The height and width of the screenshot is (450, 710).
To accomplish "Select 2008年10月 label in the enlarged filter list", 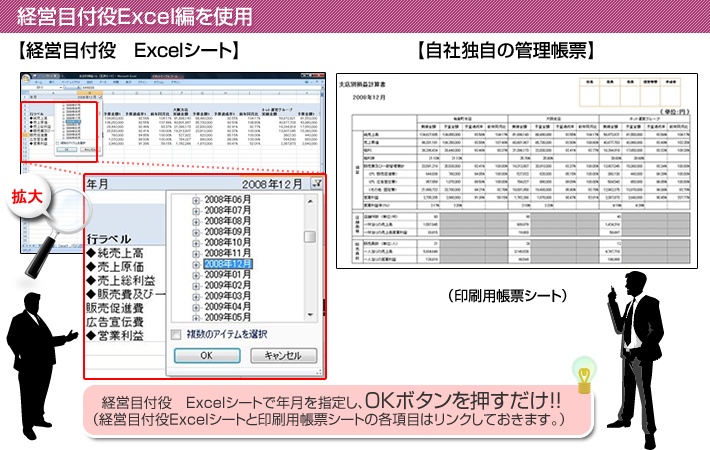I will [227, 242].
